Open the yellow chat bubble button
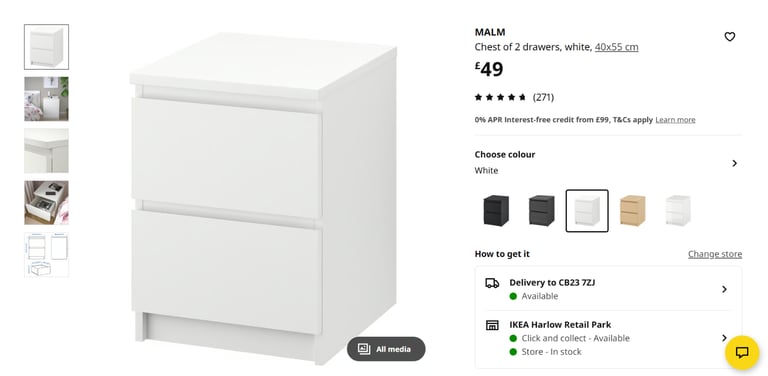The image size is (768, 376). point(742,352)
